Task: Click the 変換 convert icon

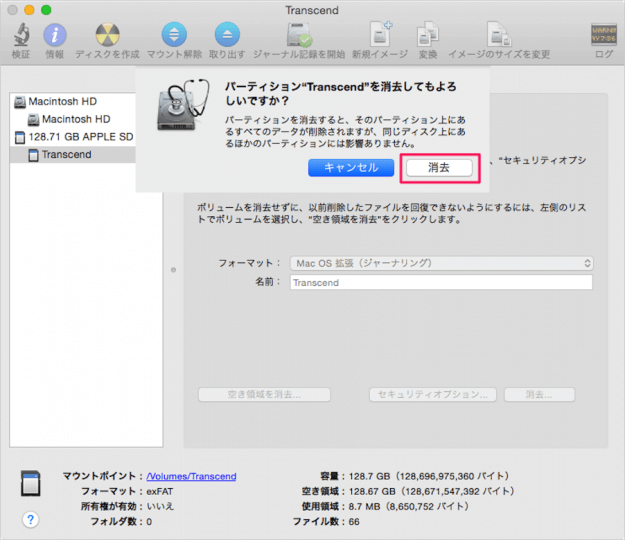Action: [427, 35]
